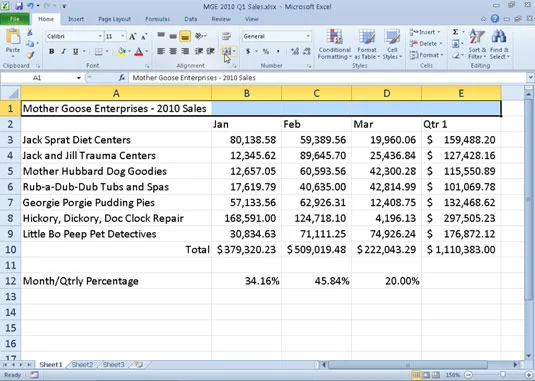Apply Comma Style number format
535x381 pixels.
click(278, 52)
